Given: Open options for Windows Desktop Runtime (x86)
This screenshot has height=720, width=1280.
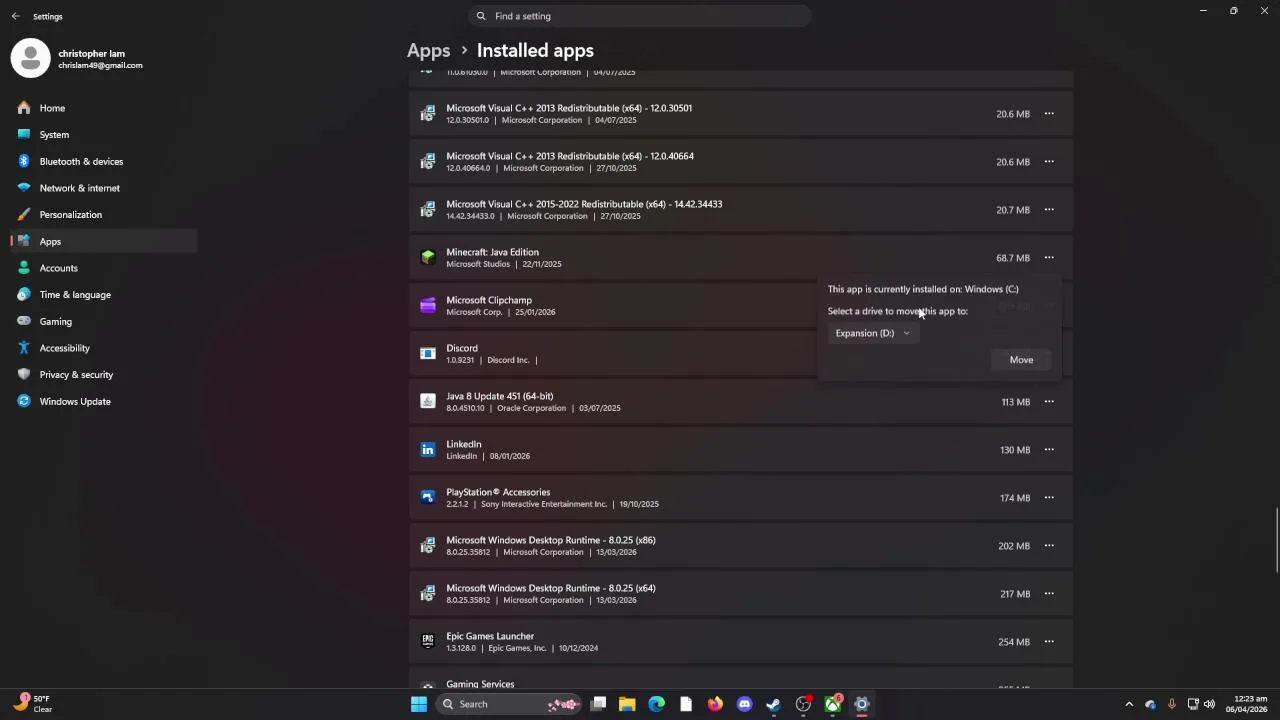Looking at the screenshot, I should point(1049,546).
